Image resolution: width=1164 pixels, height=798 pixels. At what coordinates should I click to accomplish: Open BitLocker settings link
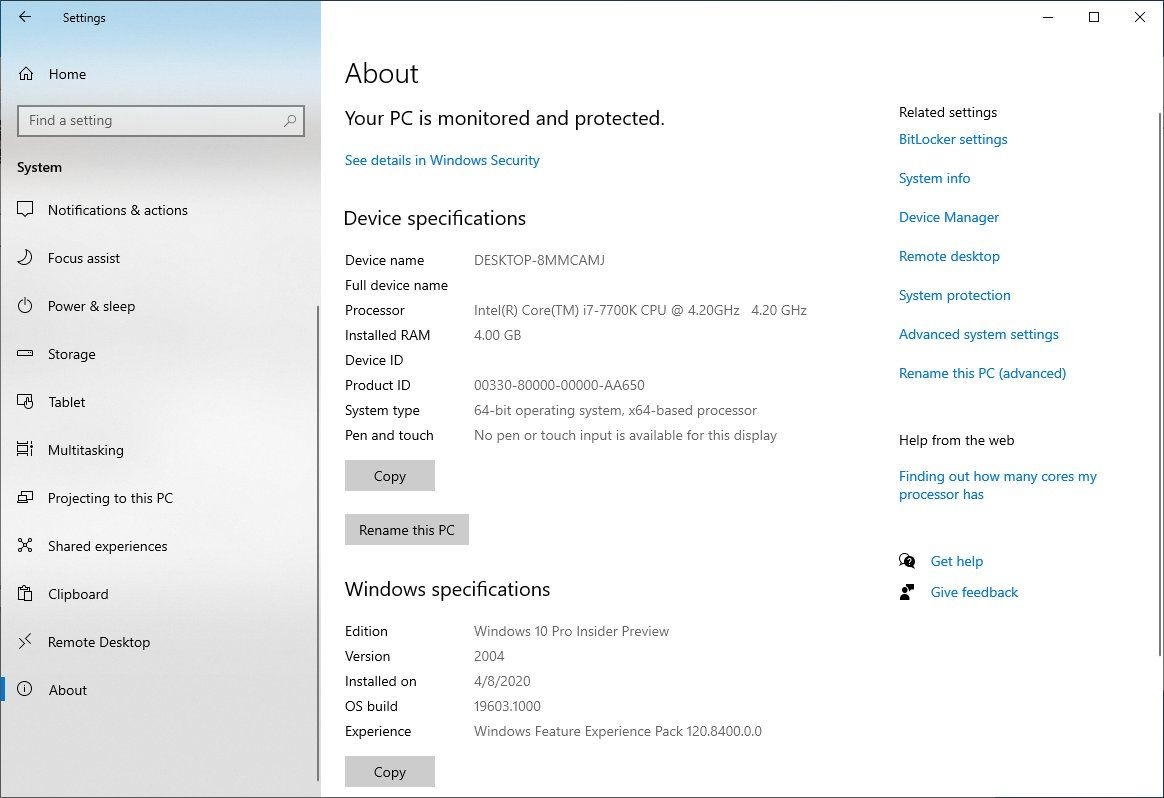(x=953, y=139)
